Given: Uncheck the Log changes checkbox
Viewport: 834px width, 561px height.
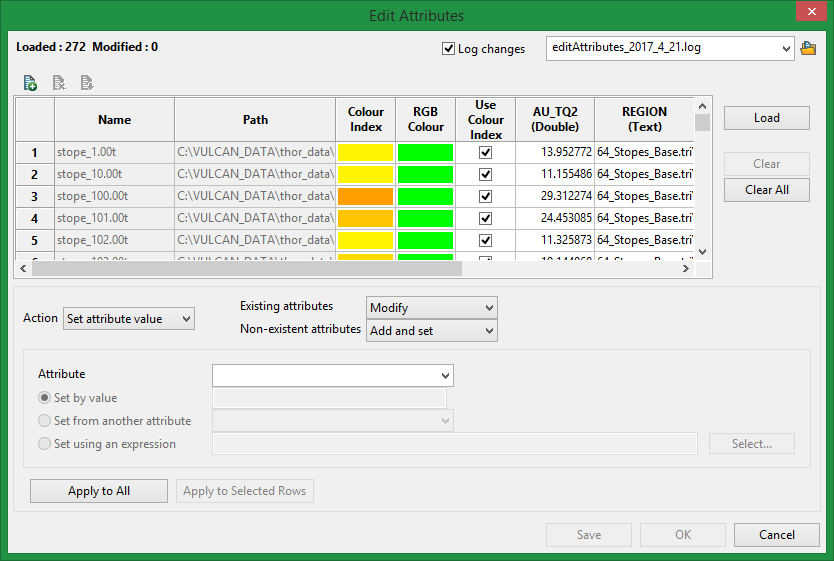Looking at the screenshot, I should (448, 49).
